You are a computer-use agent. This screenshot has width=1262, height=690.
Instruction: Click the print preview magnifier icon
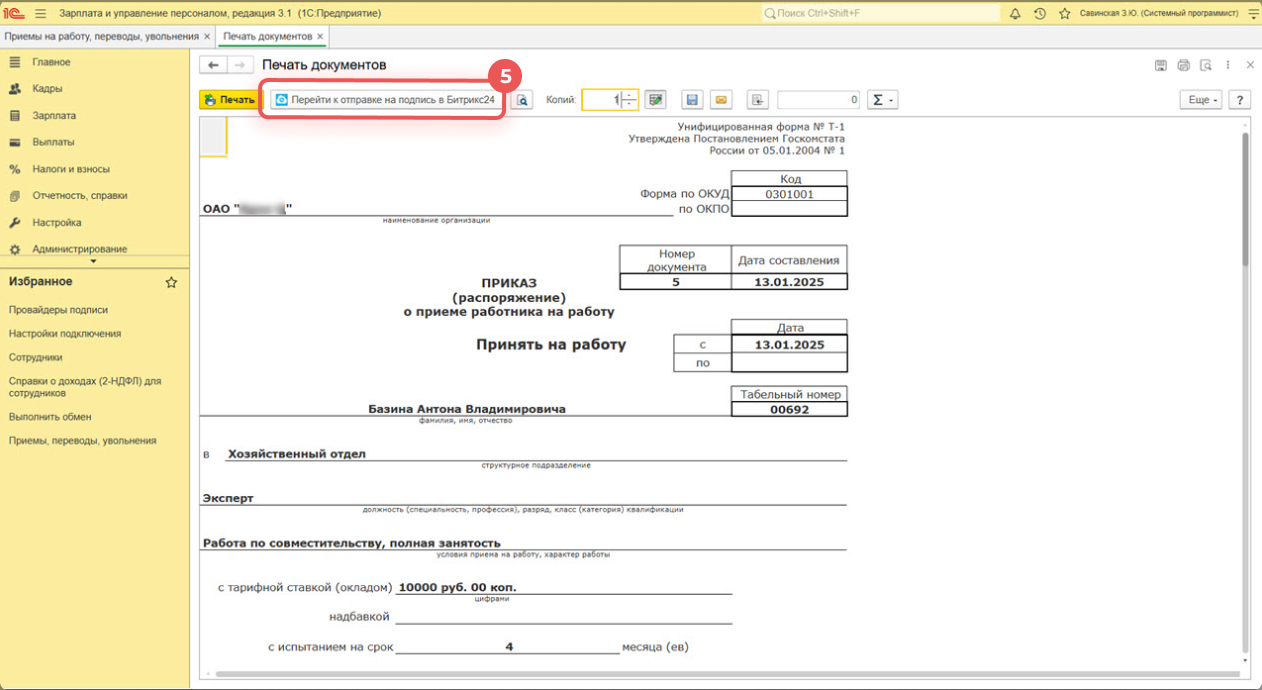coord(523,100)
